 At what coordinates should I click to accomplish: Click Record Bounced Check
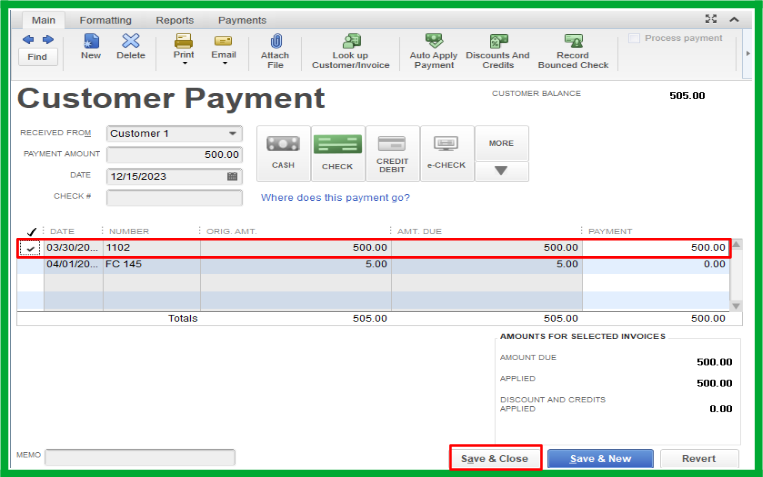pos(573,51)
